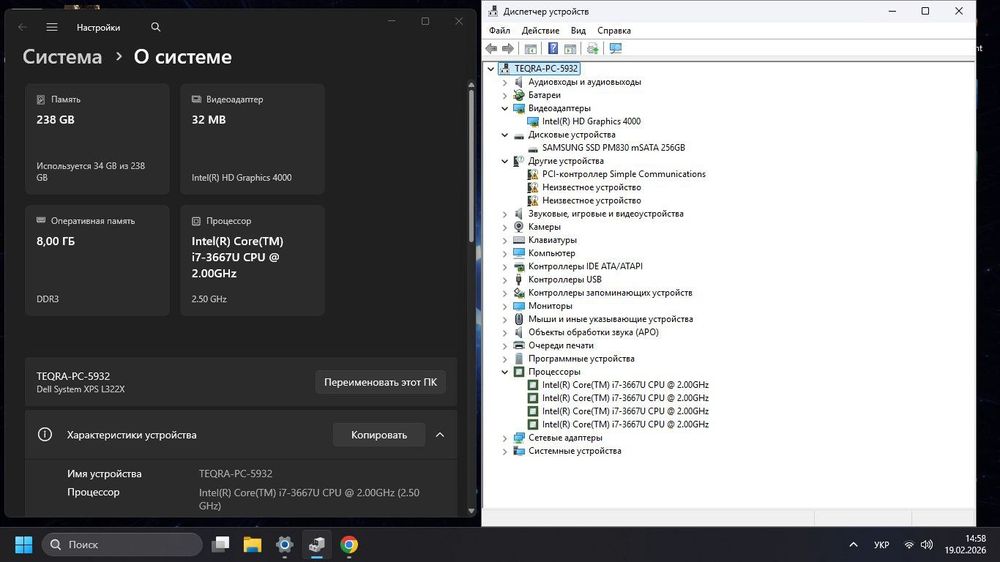Select the Очереди печати tree item
The image size is (1000, 562).
[x=561, y=346]
